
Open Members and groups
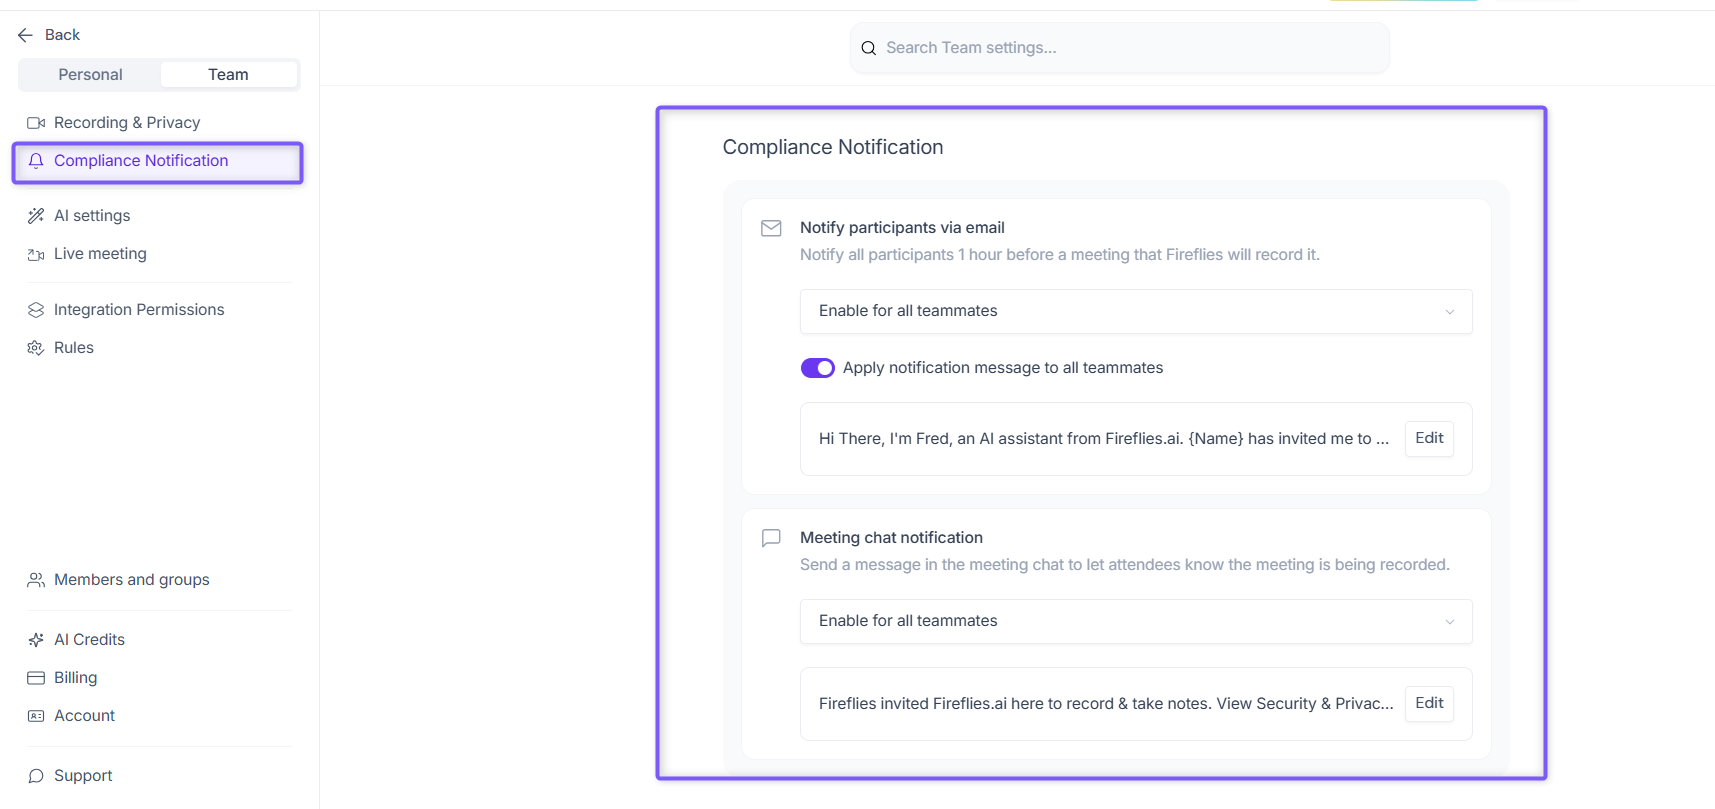[132, 580]
